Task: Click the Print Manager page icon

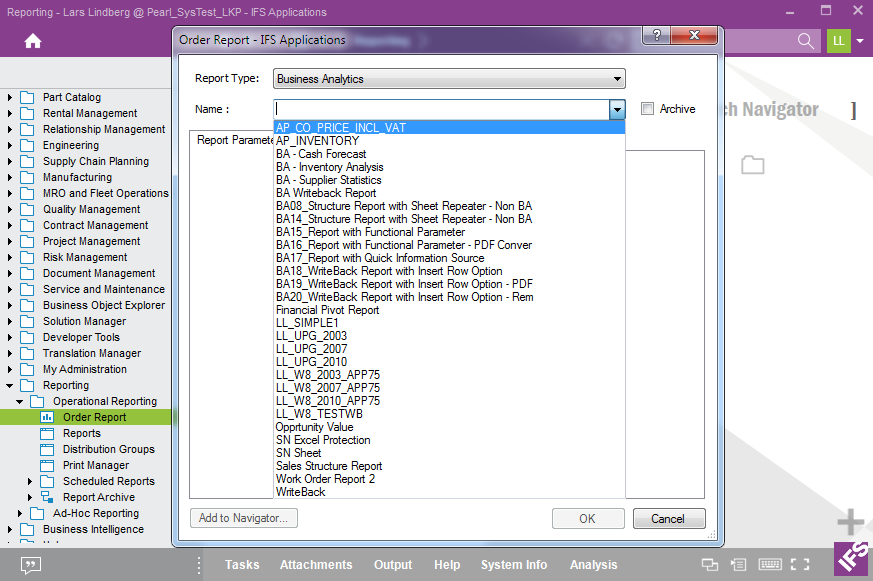Action: click(x=47, y=465)
